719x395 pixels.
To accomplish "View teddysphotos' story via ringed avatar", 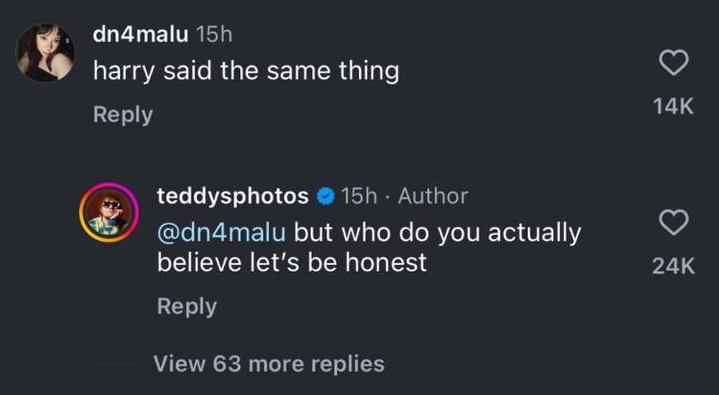I will point(109,212).
